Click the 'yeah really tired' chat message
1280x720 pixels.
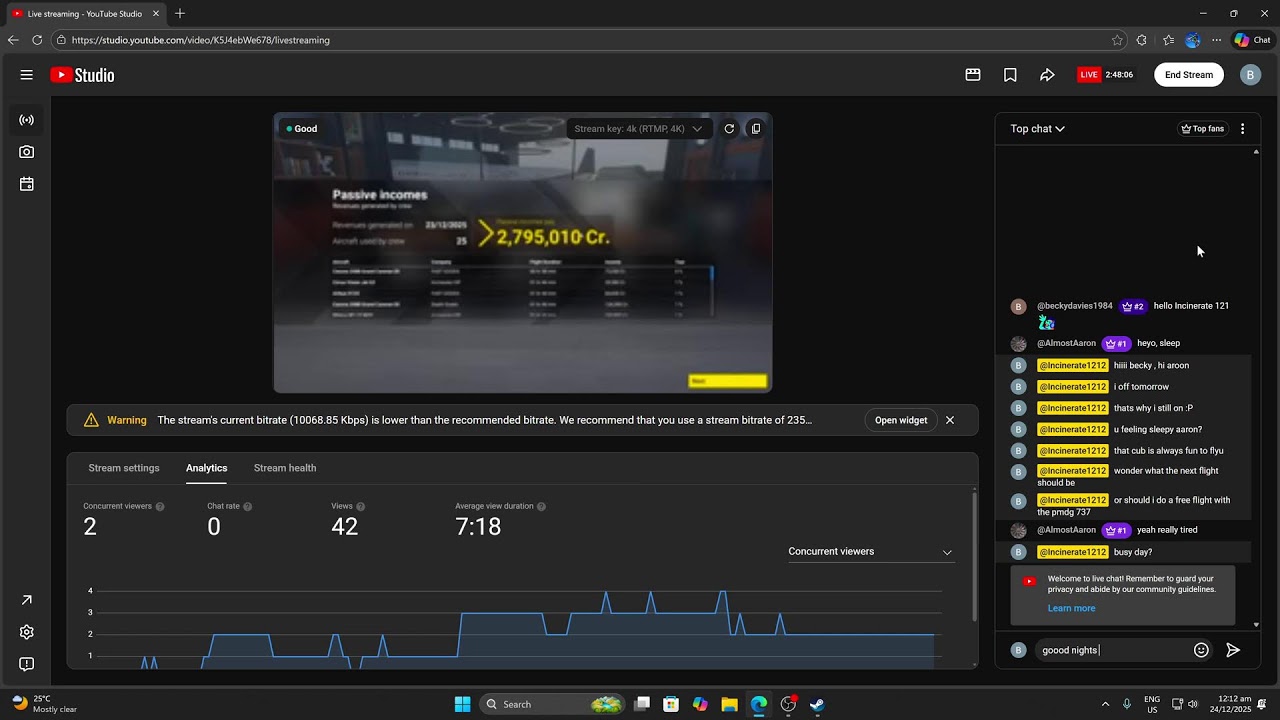[x=1167, y=530]
